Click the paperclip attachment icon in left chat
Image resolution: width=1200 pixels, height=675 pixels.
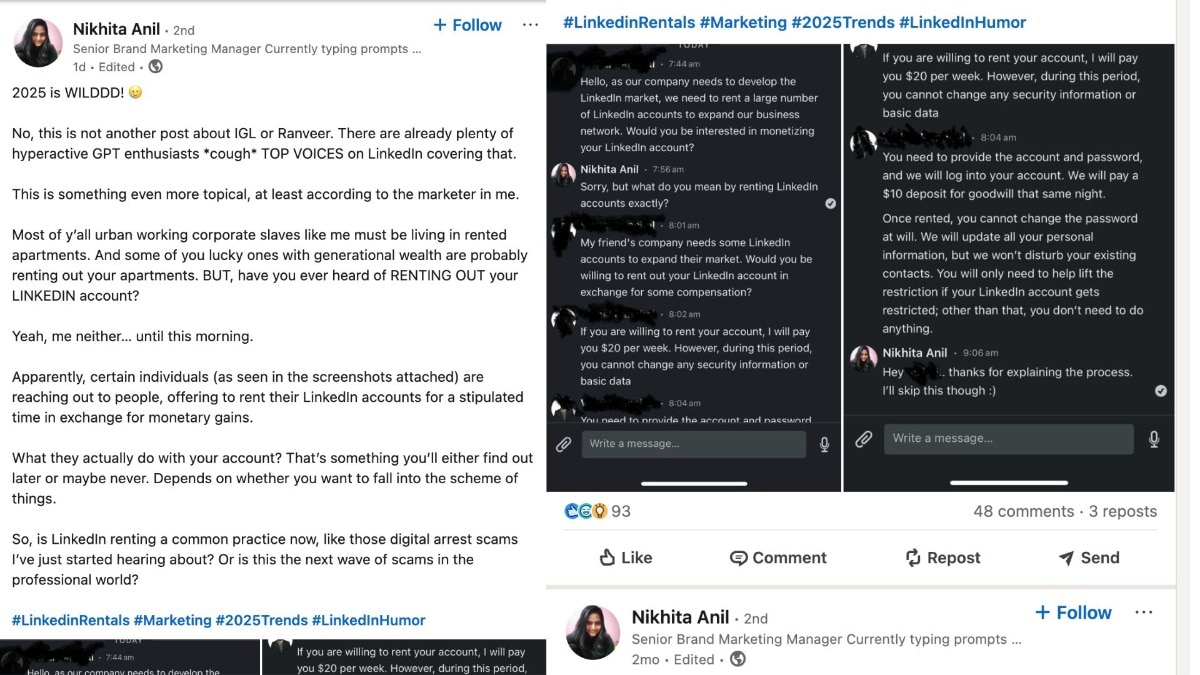coord(563,444)
